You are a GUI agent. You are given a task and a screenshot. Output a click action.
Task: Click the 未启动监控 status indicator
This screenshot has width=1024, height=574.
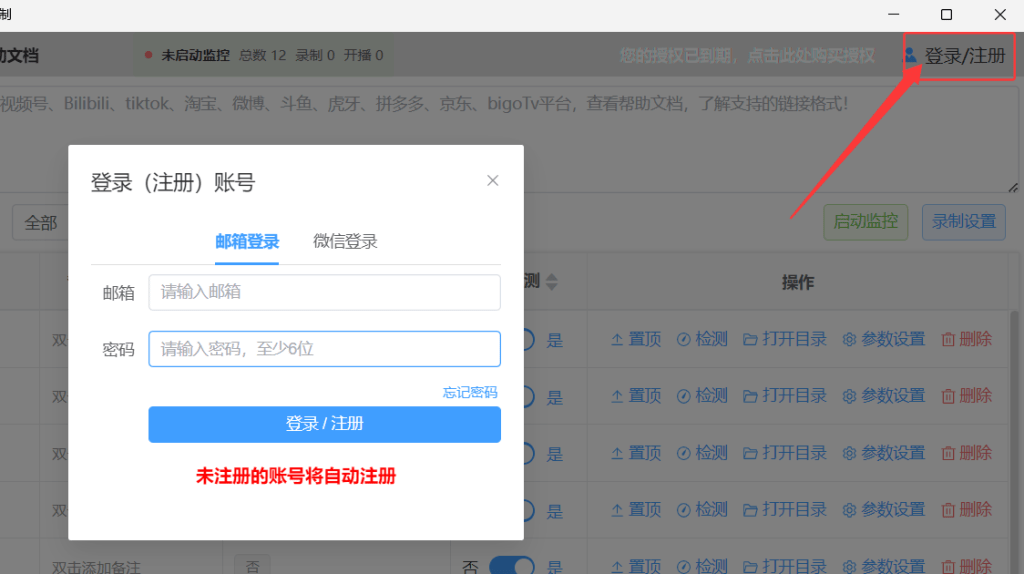(187, 56)
